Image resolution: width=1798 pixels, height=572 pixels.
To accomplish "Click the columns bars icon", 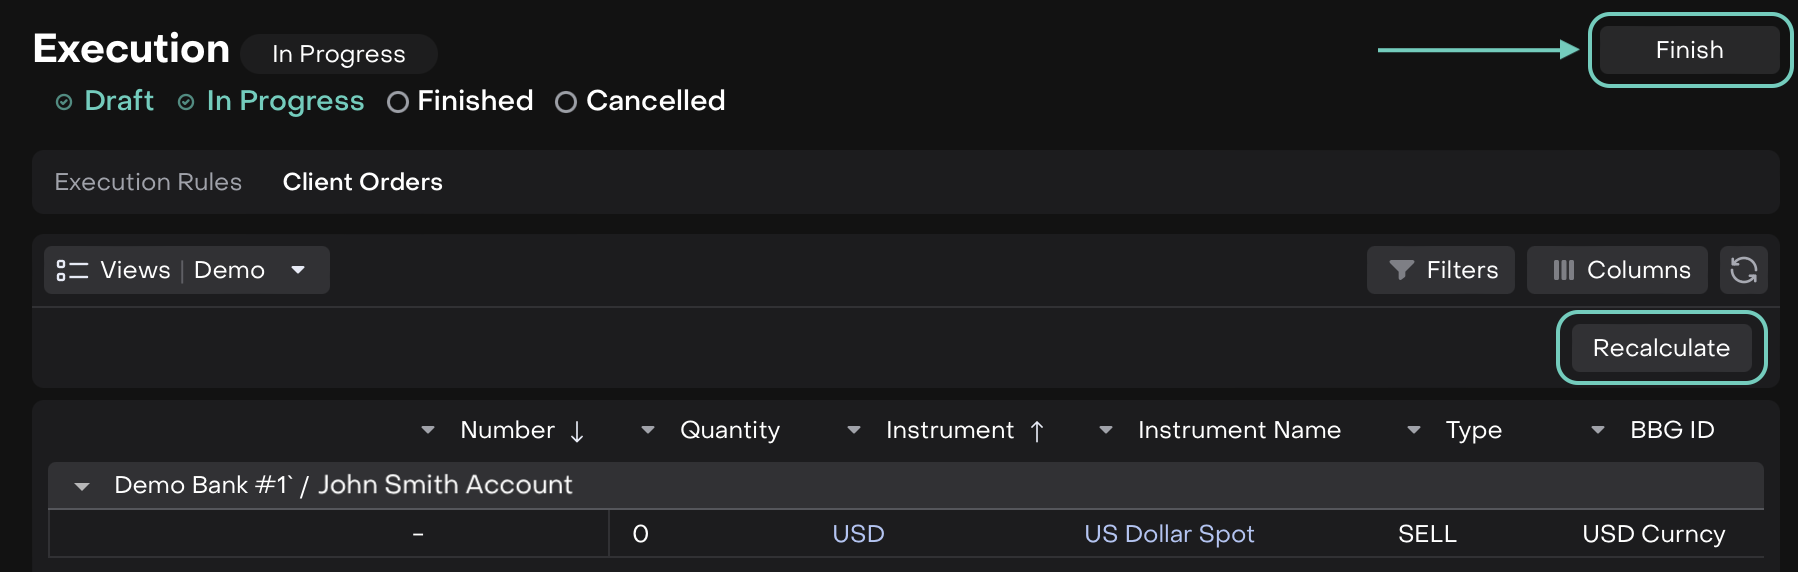I will [1563, 270].
